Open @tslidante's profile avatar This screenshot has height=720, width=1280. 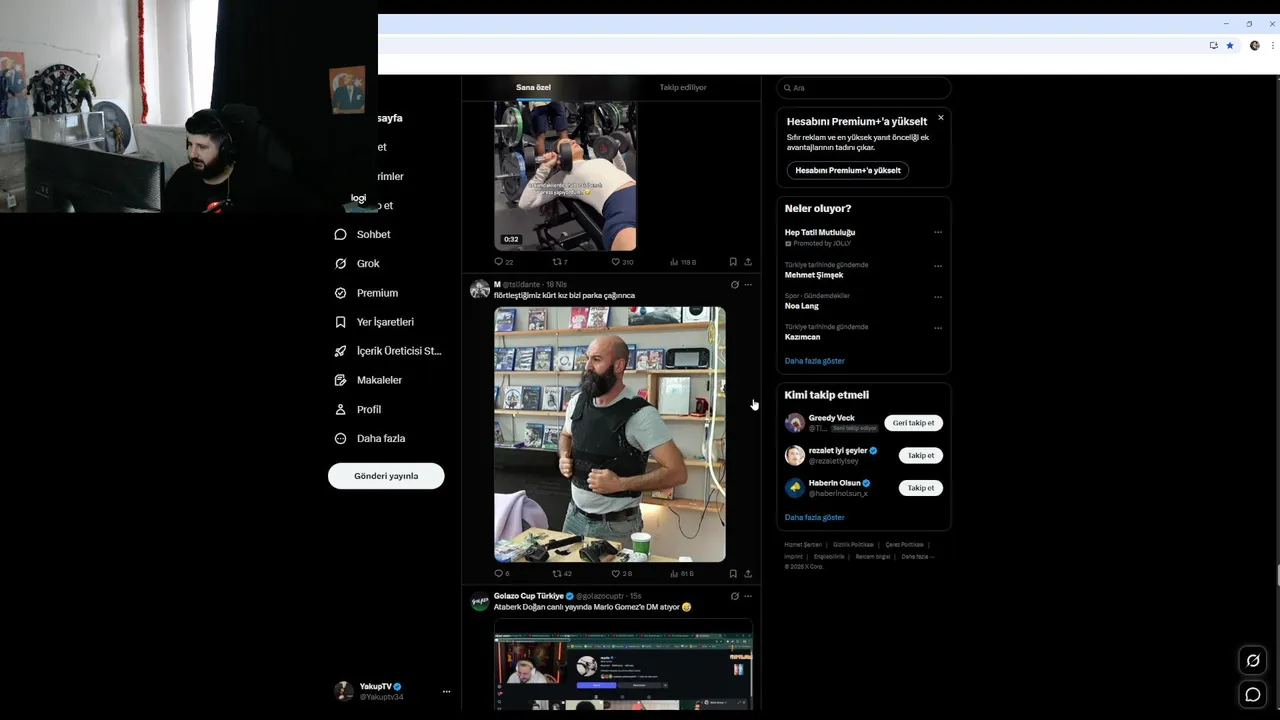(x=480, y=290)
